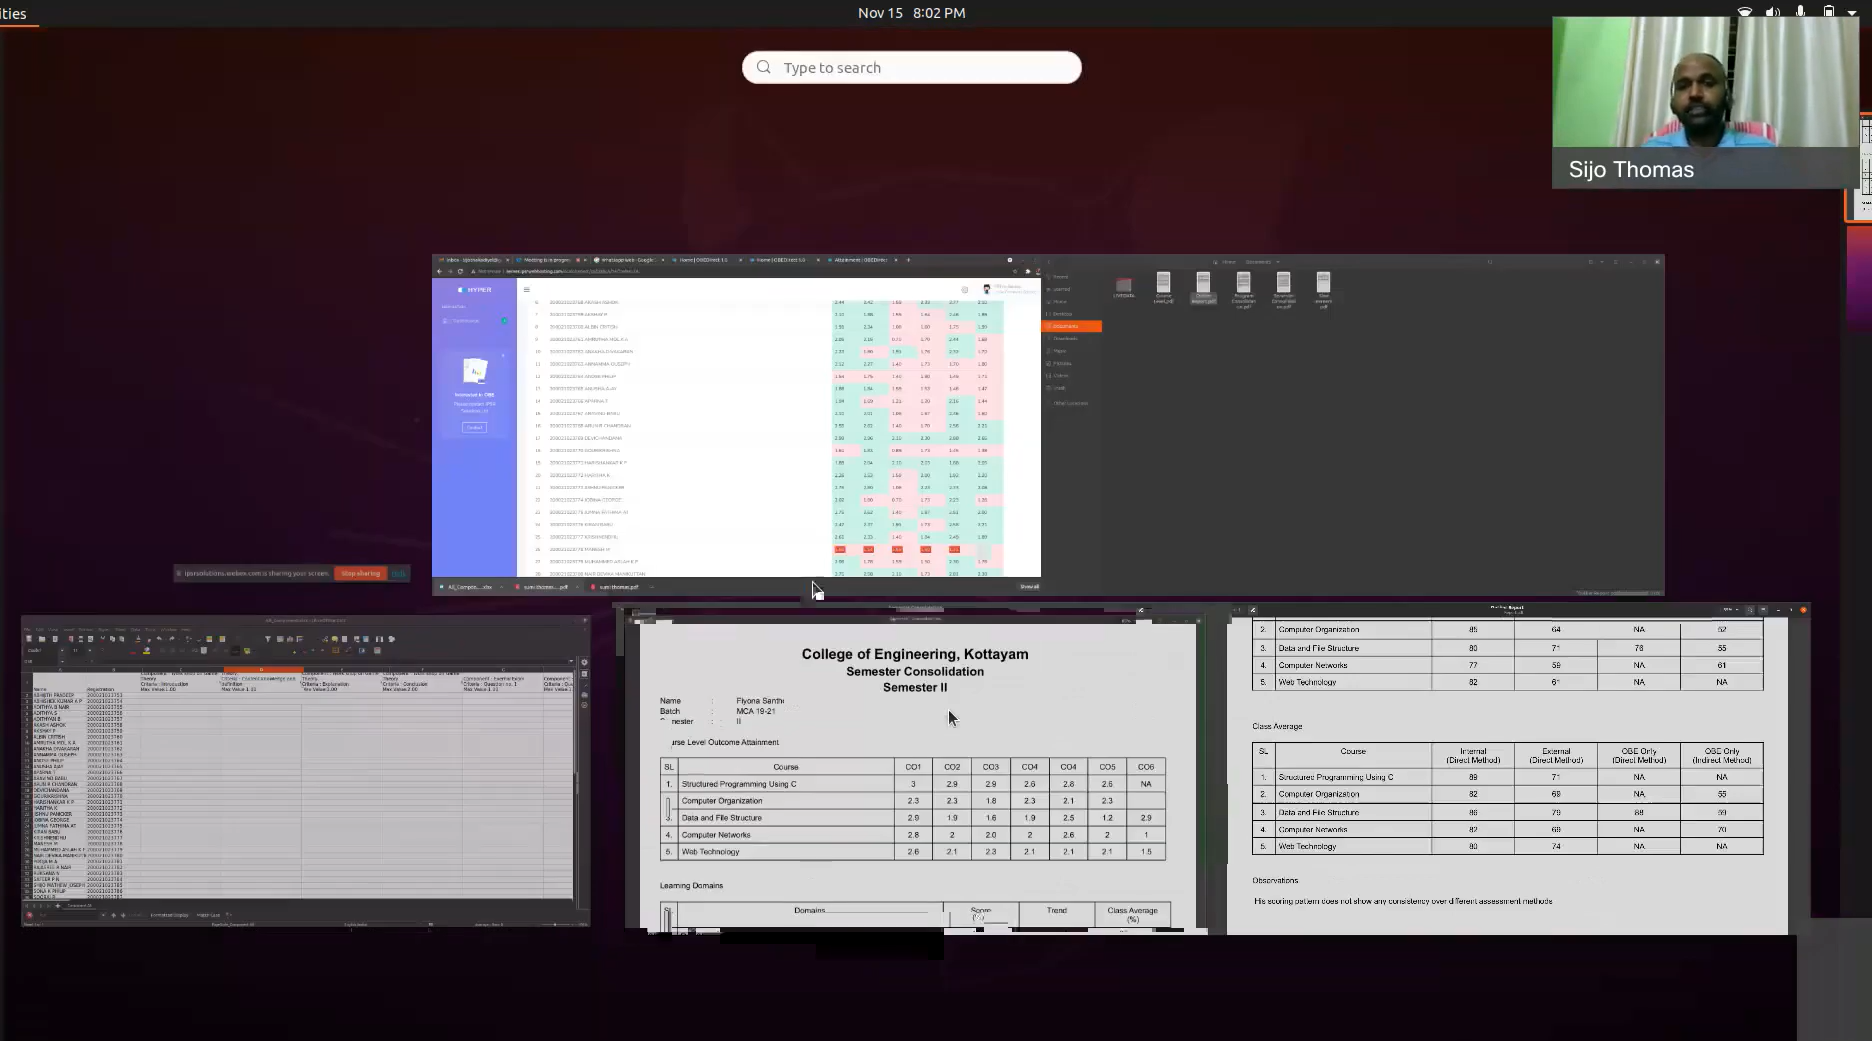This screenshot has width=1872, height=1041.
Task: Select the LibreOffice Calc spreadsheet window thumbnail
Action: pyautogui.click(x=305, y=770)
